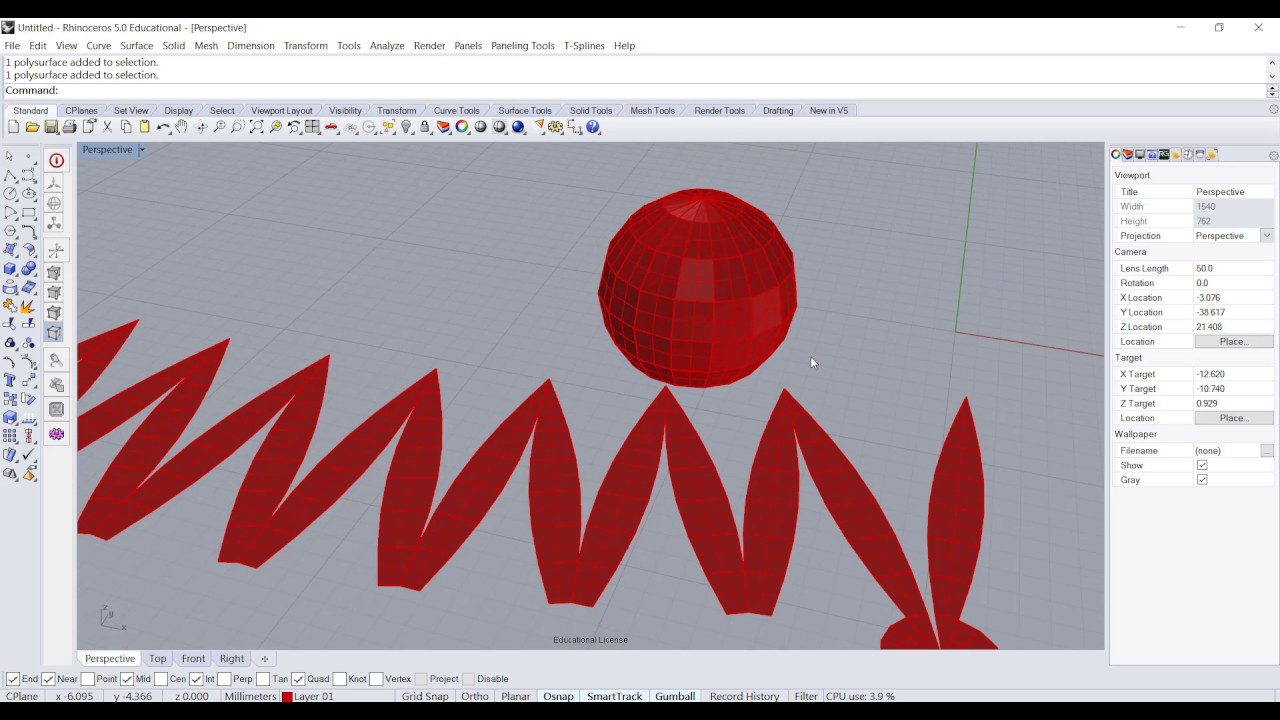
Task: Click the Undo arrow icon
Action: coord(163,127)
